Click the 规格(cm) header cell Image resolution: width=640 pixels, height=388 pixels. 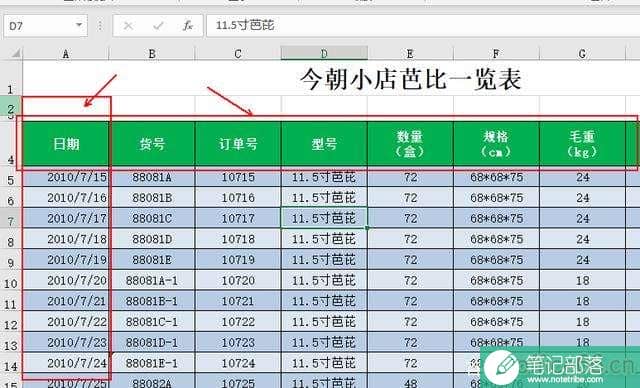click(496, 144)
